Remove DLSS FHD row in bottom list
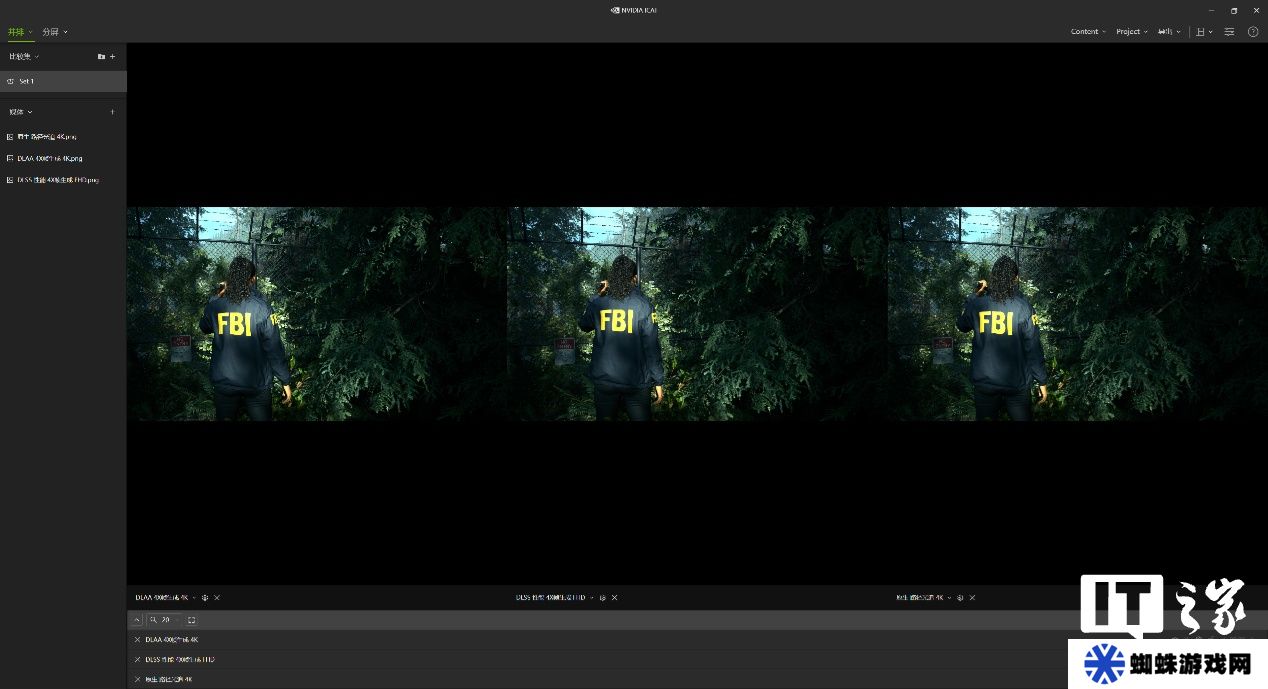1268x689 pixels. 138,660
